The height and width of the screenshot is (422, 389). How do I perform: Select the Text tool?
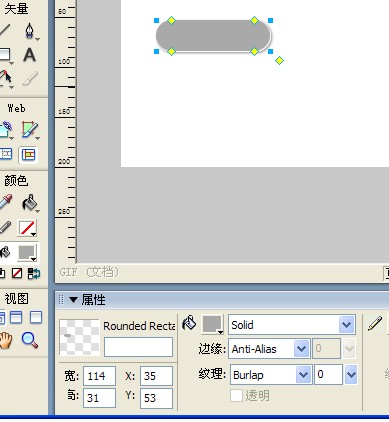(29, 55)
